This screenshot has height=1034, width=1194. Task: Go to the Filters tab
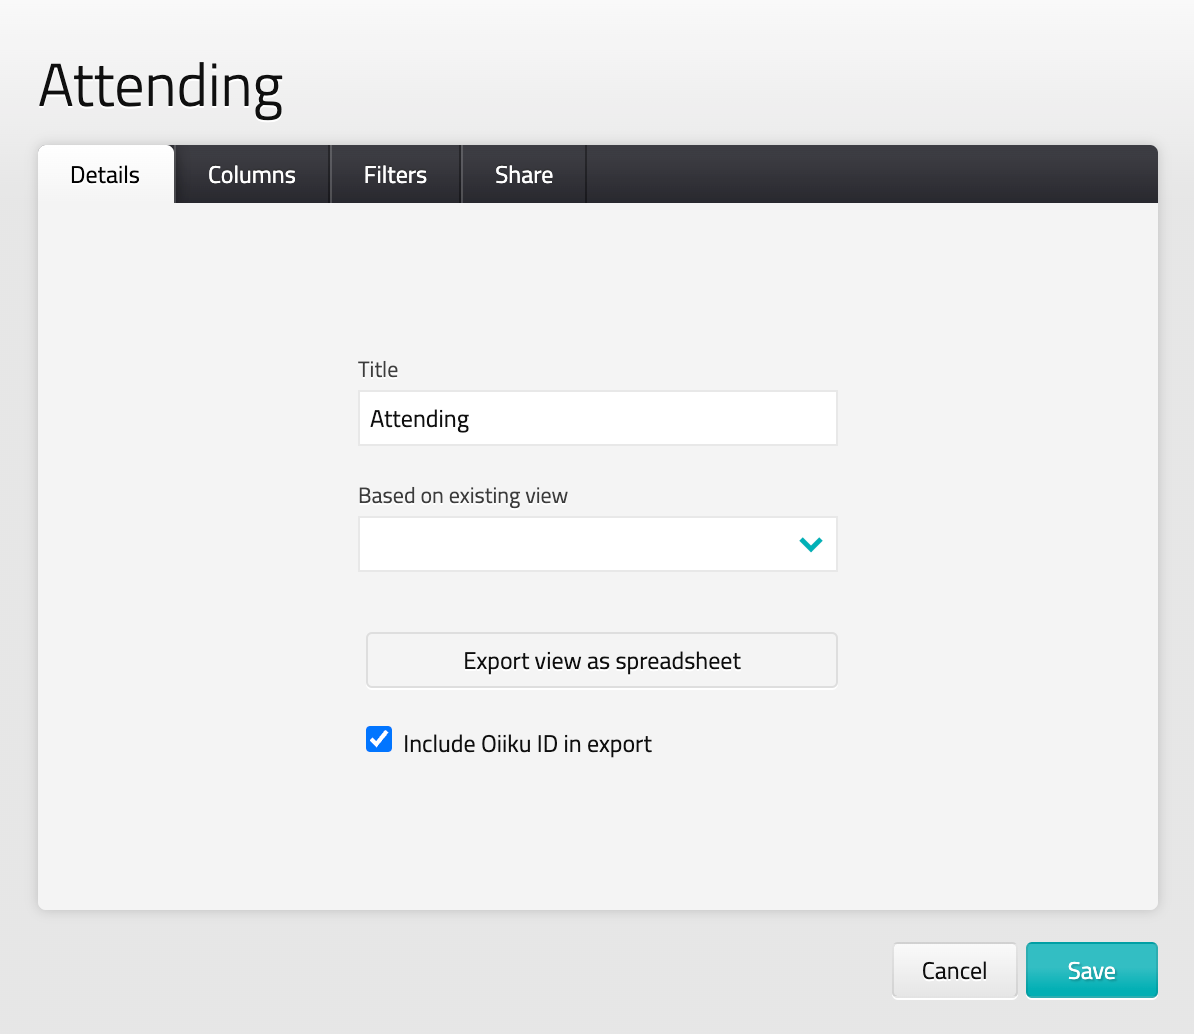[x=395, y=175]
